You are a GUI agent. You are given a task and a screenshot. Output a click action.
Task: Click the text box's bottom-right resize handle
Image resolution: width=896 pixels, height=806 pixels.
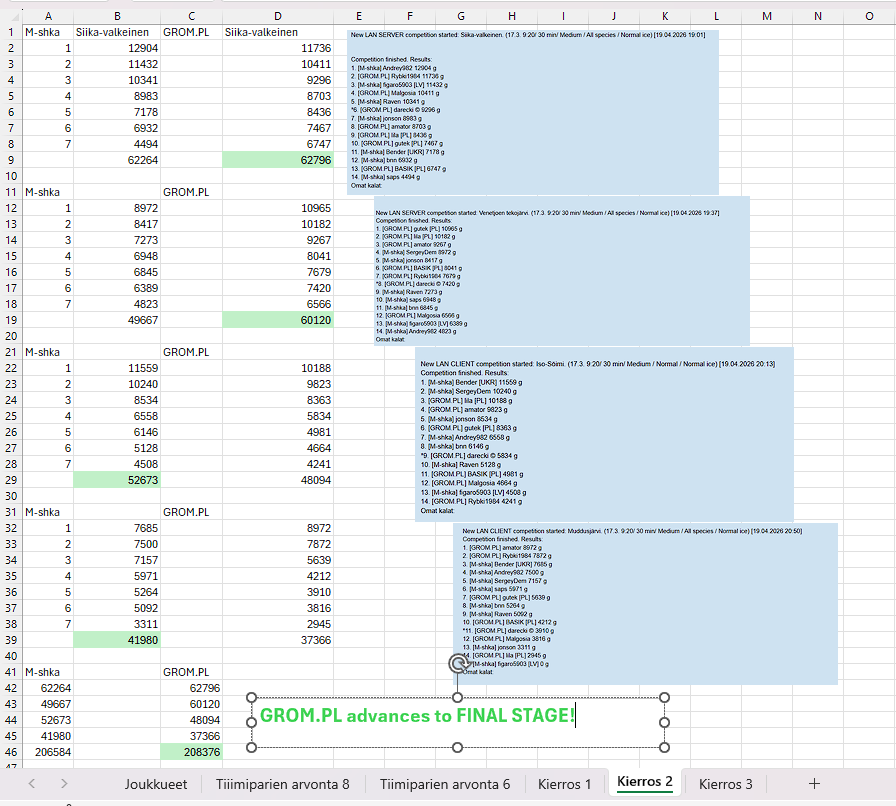click(x=664, y=747)
